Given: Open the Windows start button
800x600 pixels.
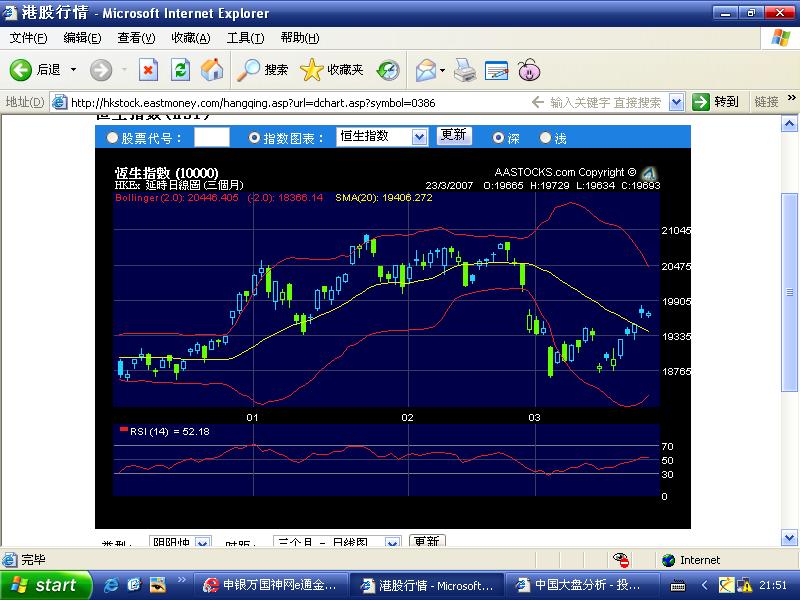Looking at the screenshot, I should pos(46,585).
